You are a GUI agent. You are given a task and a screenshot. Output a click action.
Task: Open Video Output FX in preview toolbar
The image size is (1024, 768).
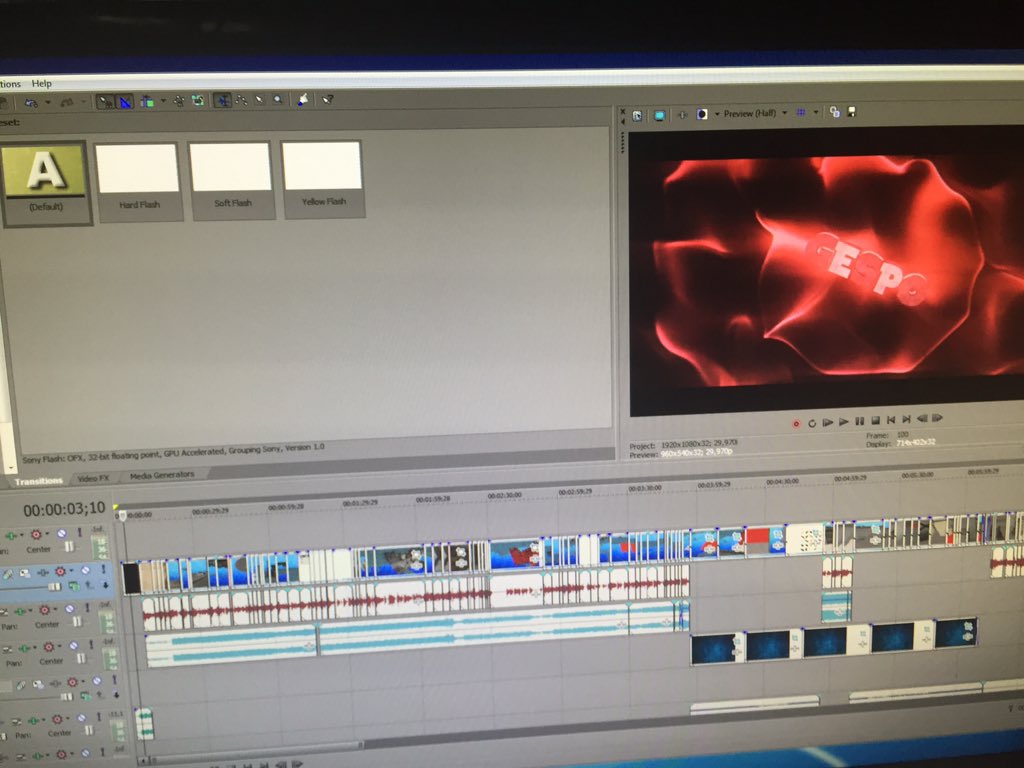coord(683,114)
